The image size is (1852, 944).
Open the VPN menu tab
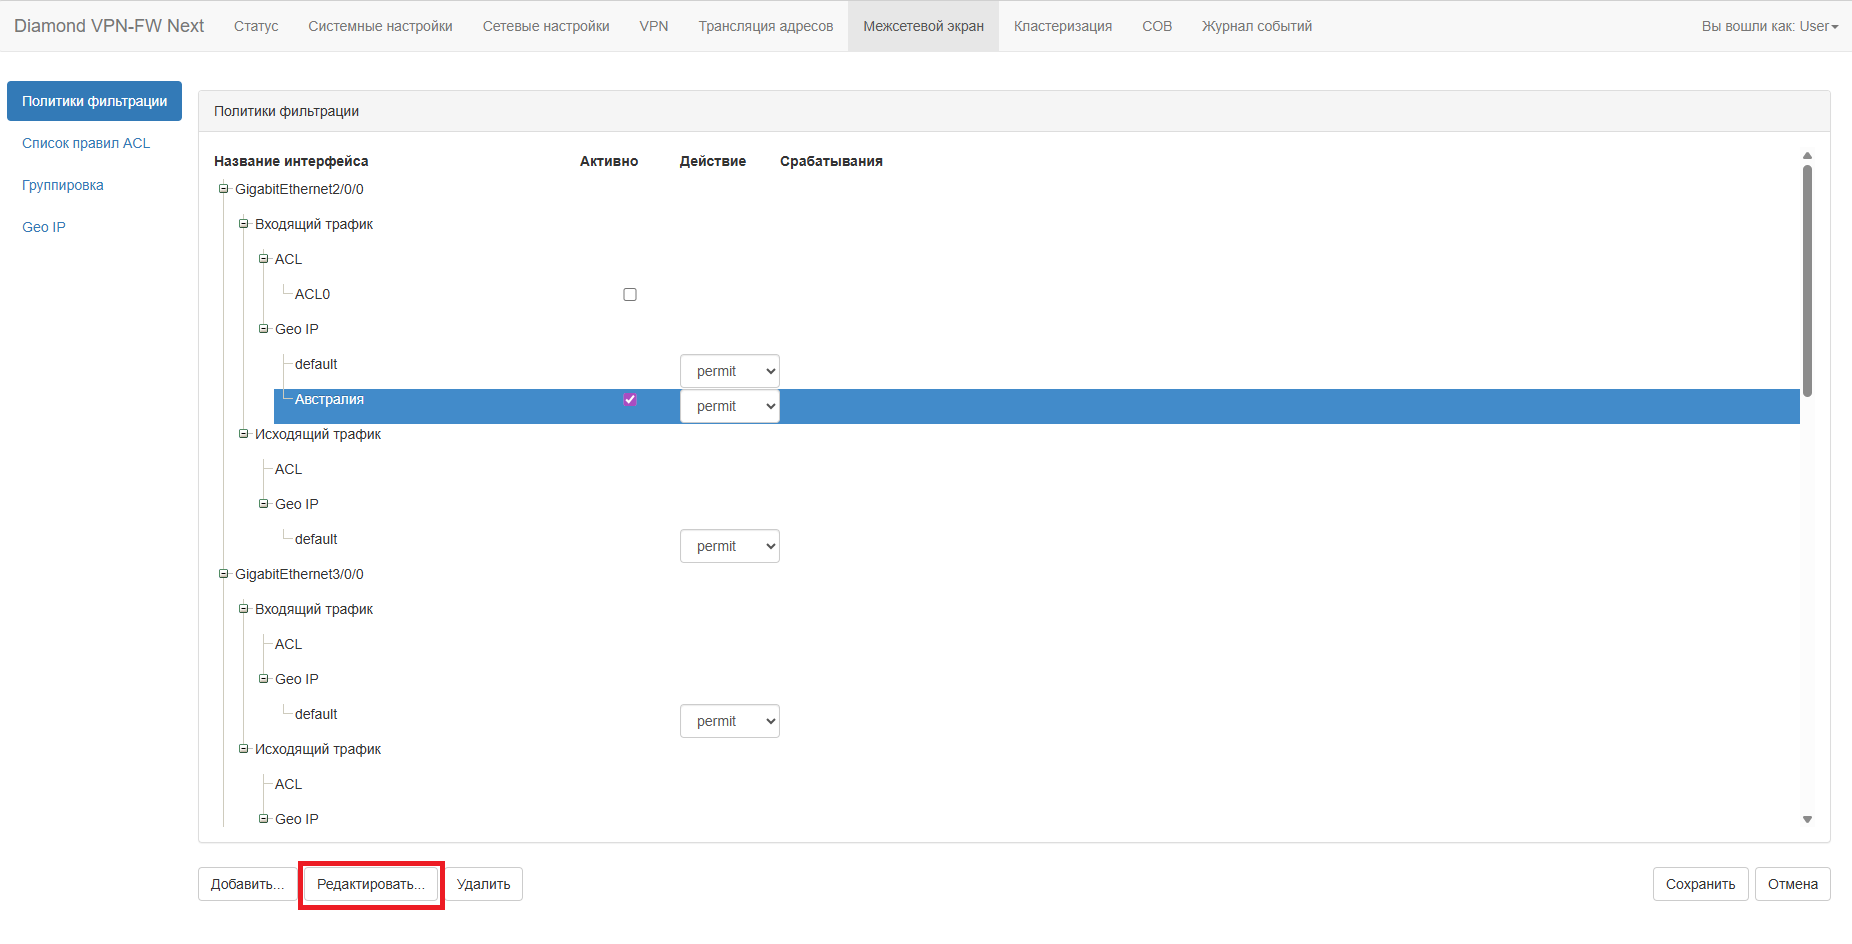click(653, 26)
